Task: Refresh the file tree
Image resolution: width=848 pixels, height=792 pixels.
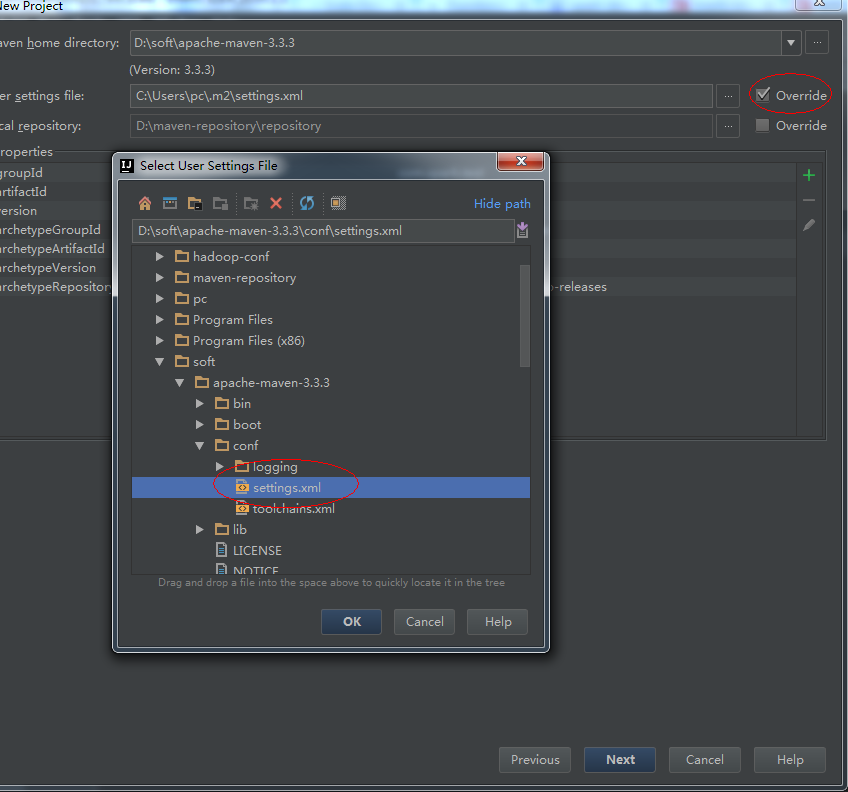Action: pyautogui.click(x=307, y=203)
